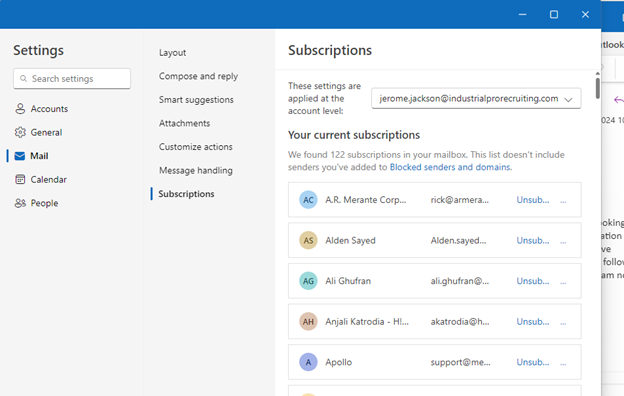Unsubscribe from A.R. Merante Corp
This screenshot has width=624, height=396.
click(x=532, y=200)
